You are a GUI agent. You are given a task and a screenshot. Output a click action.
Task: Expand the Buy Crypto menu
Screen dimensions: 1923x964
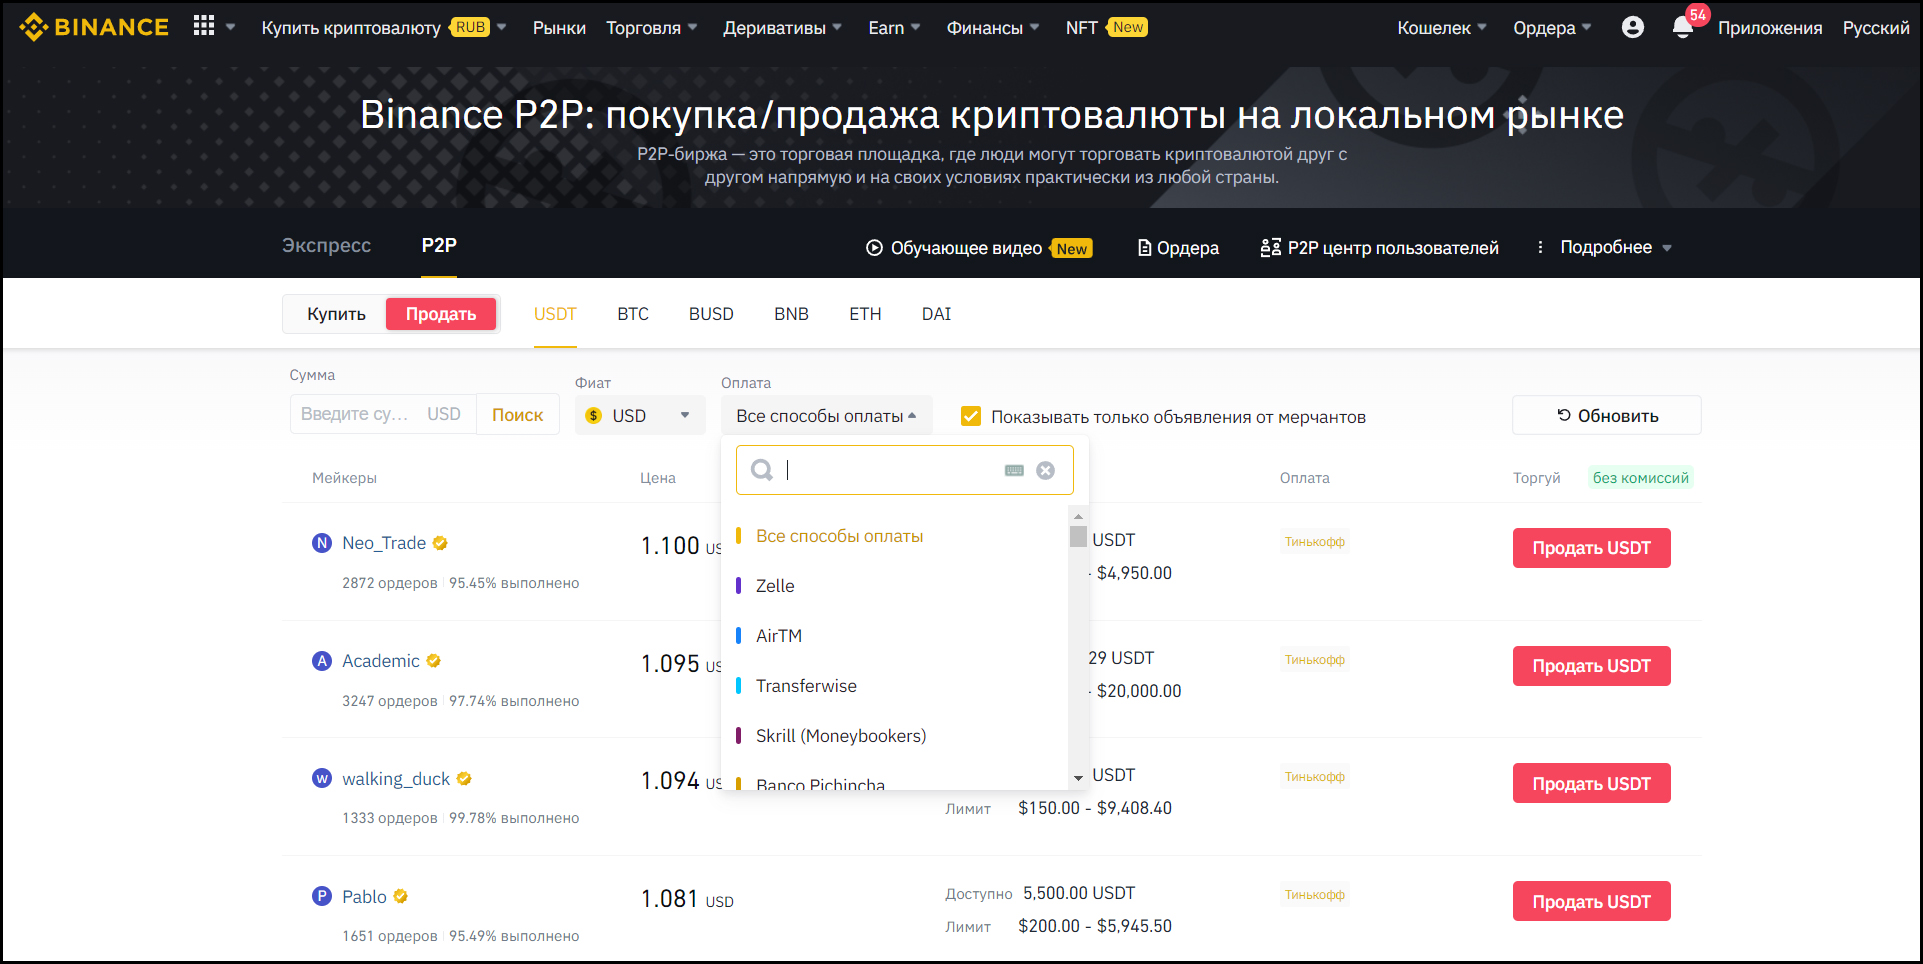[x=384, y=28]
